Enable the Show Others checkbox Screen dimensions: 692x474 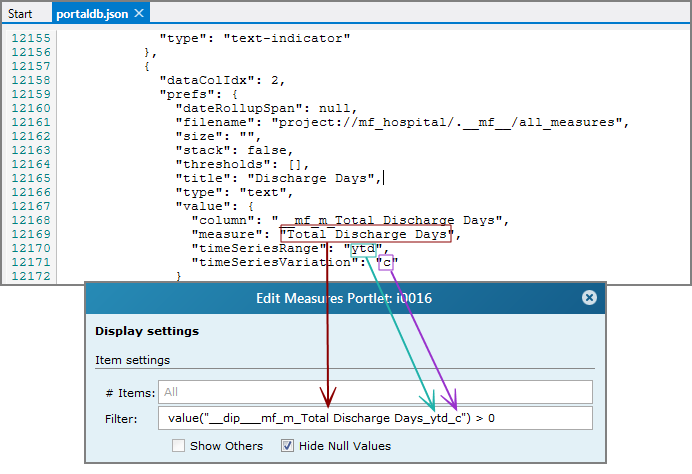click(x=178, y=445)
